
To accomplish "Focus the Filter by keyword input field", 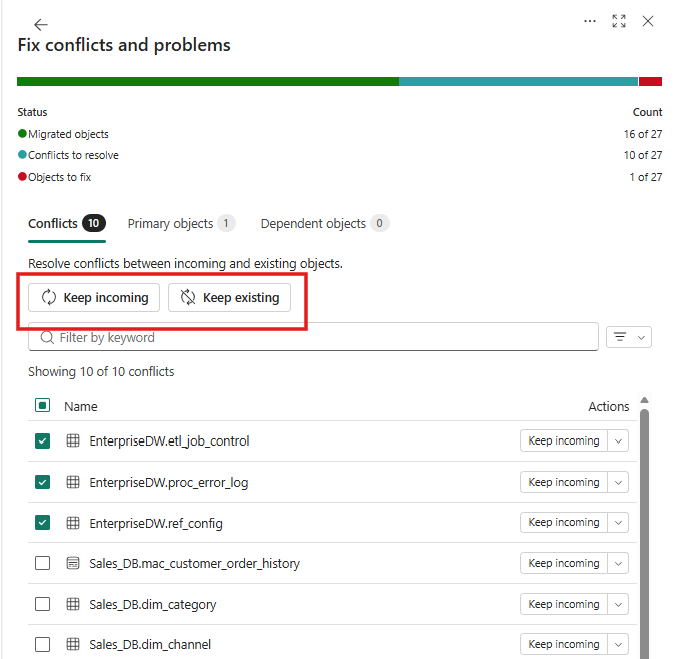I will point(313,337).
